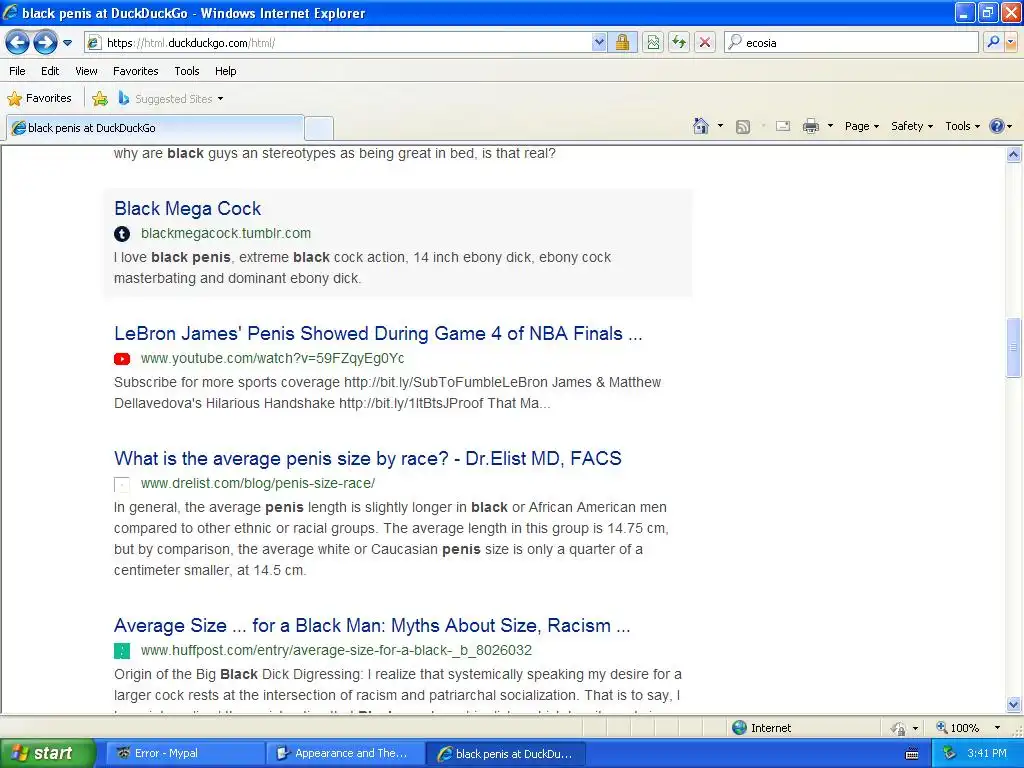Click the scrollbar down arrow

tap(1014, 704)
